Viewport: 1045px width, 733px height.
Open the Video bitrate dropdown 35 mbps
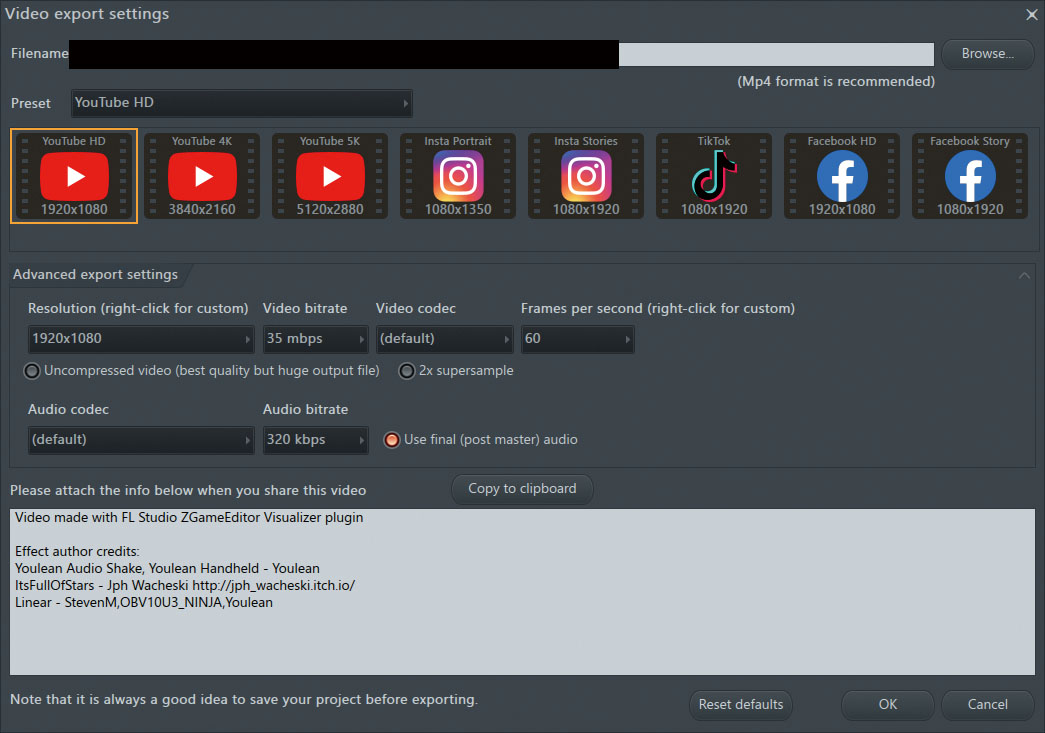click(x=316, y=339)
